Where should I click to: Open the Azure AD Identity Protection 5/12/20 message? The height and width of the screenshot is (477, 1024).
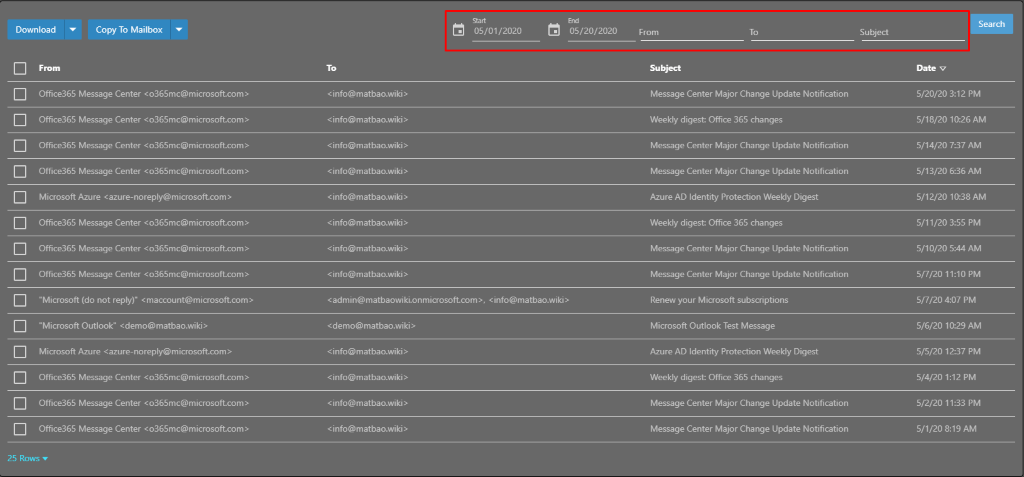pos(734,197)
